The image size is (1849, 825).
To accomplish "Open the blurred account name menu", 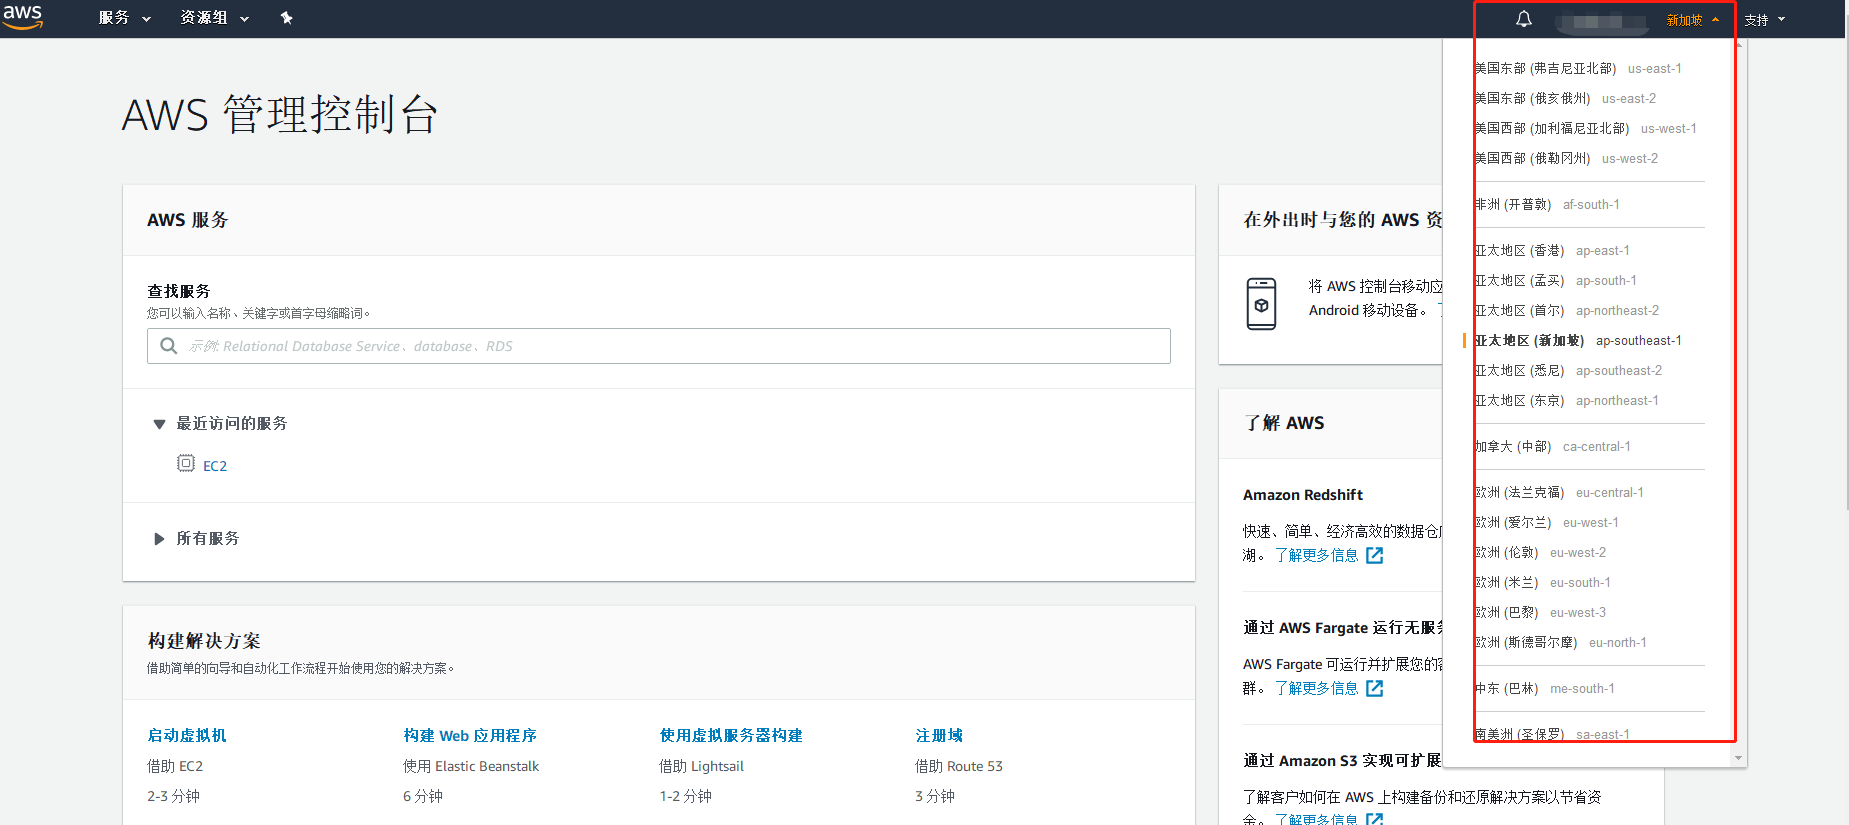I will point(1601,20).
